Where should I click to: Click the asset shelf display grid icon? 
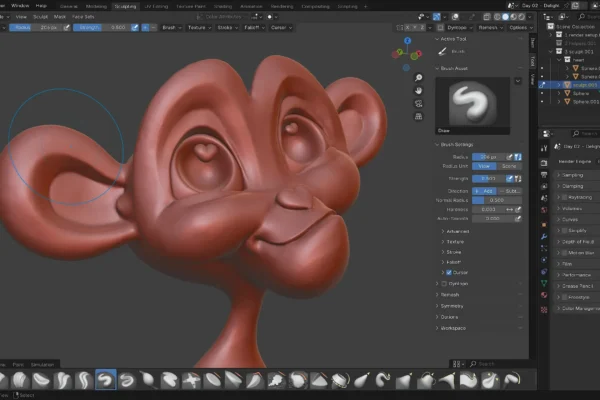tap(458, 364)
